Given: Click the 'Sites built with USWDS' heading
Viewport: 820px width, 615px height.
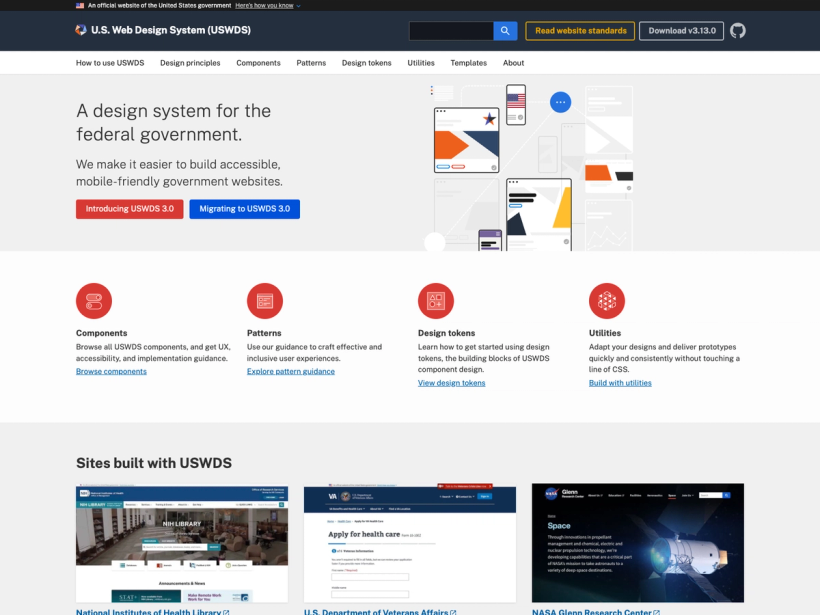Looking at the screenshot, I should pyautogui.click(x=154, y=463).
